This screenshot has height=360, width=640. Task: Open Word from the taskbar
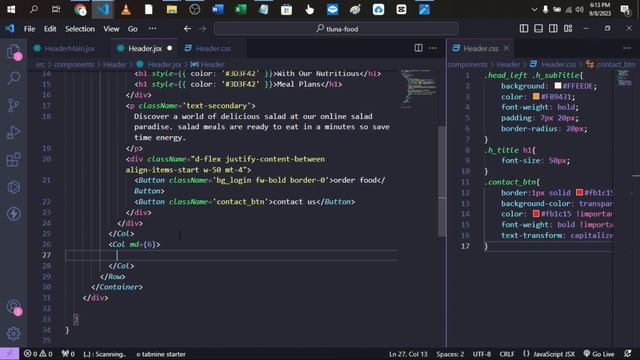[218, 9]
